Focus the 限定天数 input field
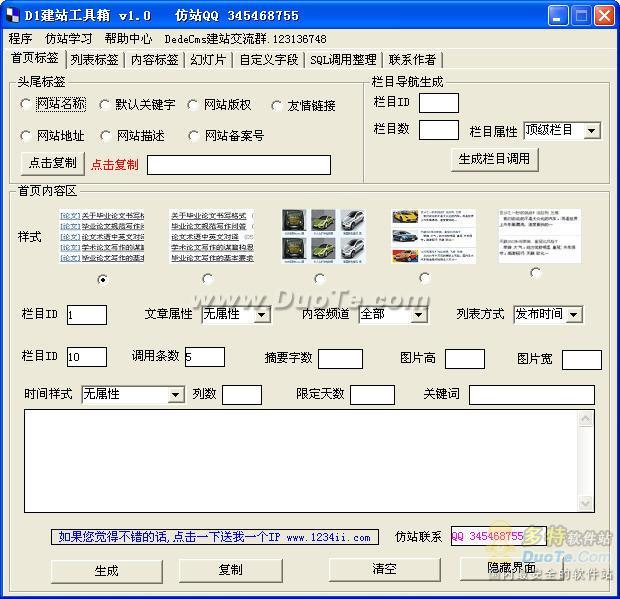The width and height of the screenshot is (620, 599). coord(372,395)
